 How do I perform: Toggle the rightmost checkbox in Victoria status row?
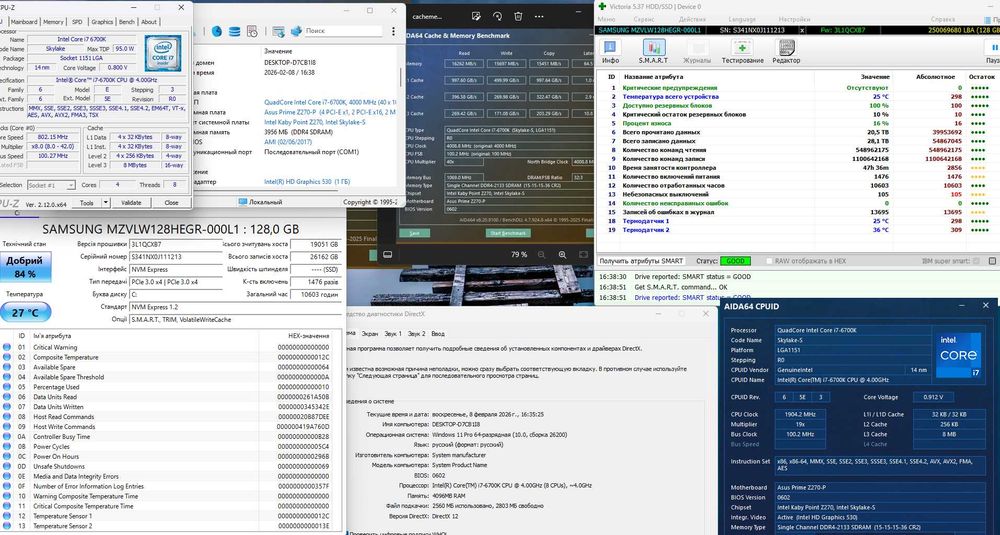(x=992, y=261)
